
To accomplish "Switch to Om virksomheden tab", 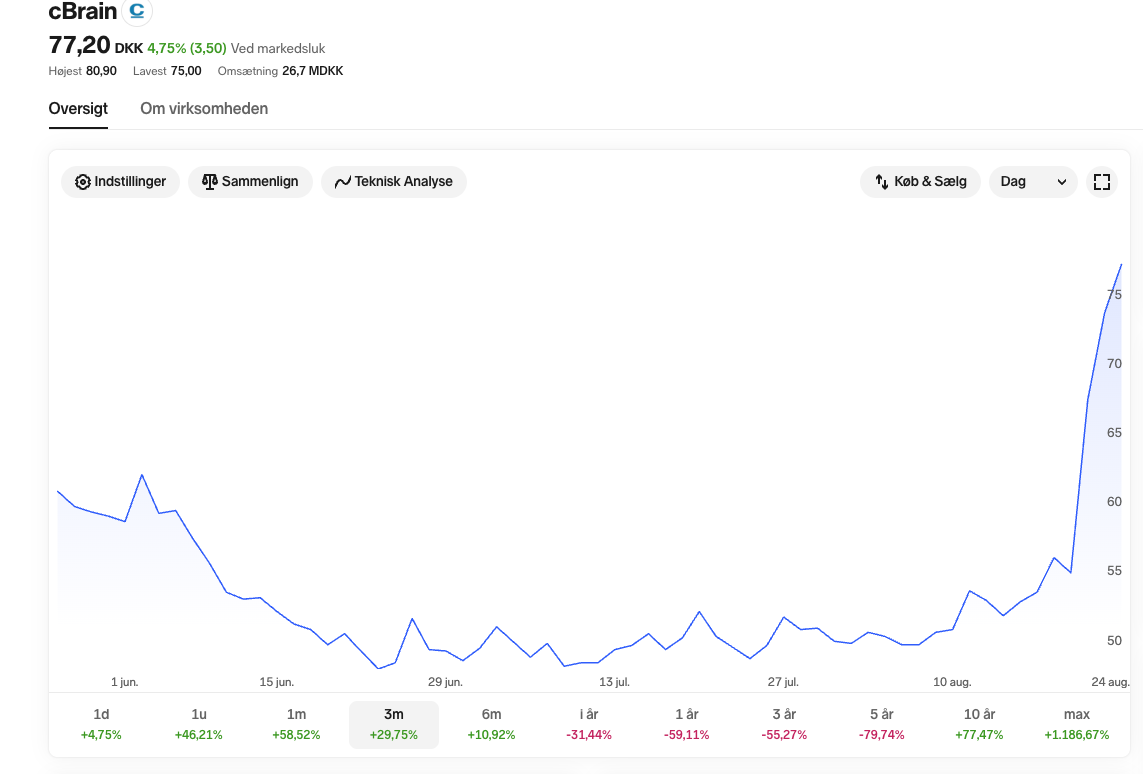I will tap(204, 109).
